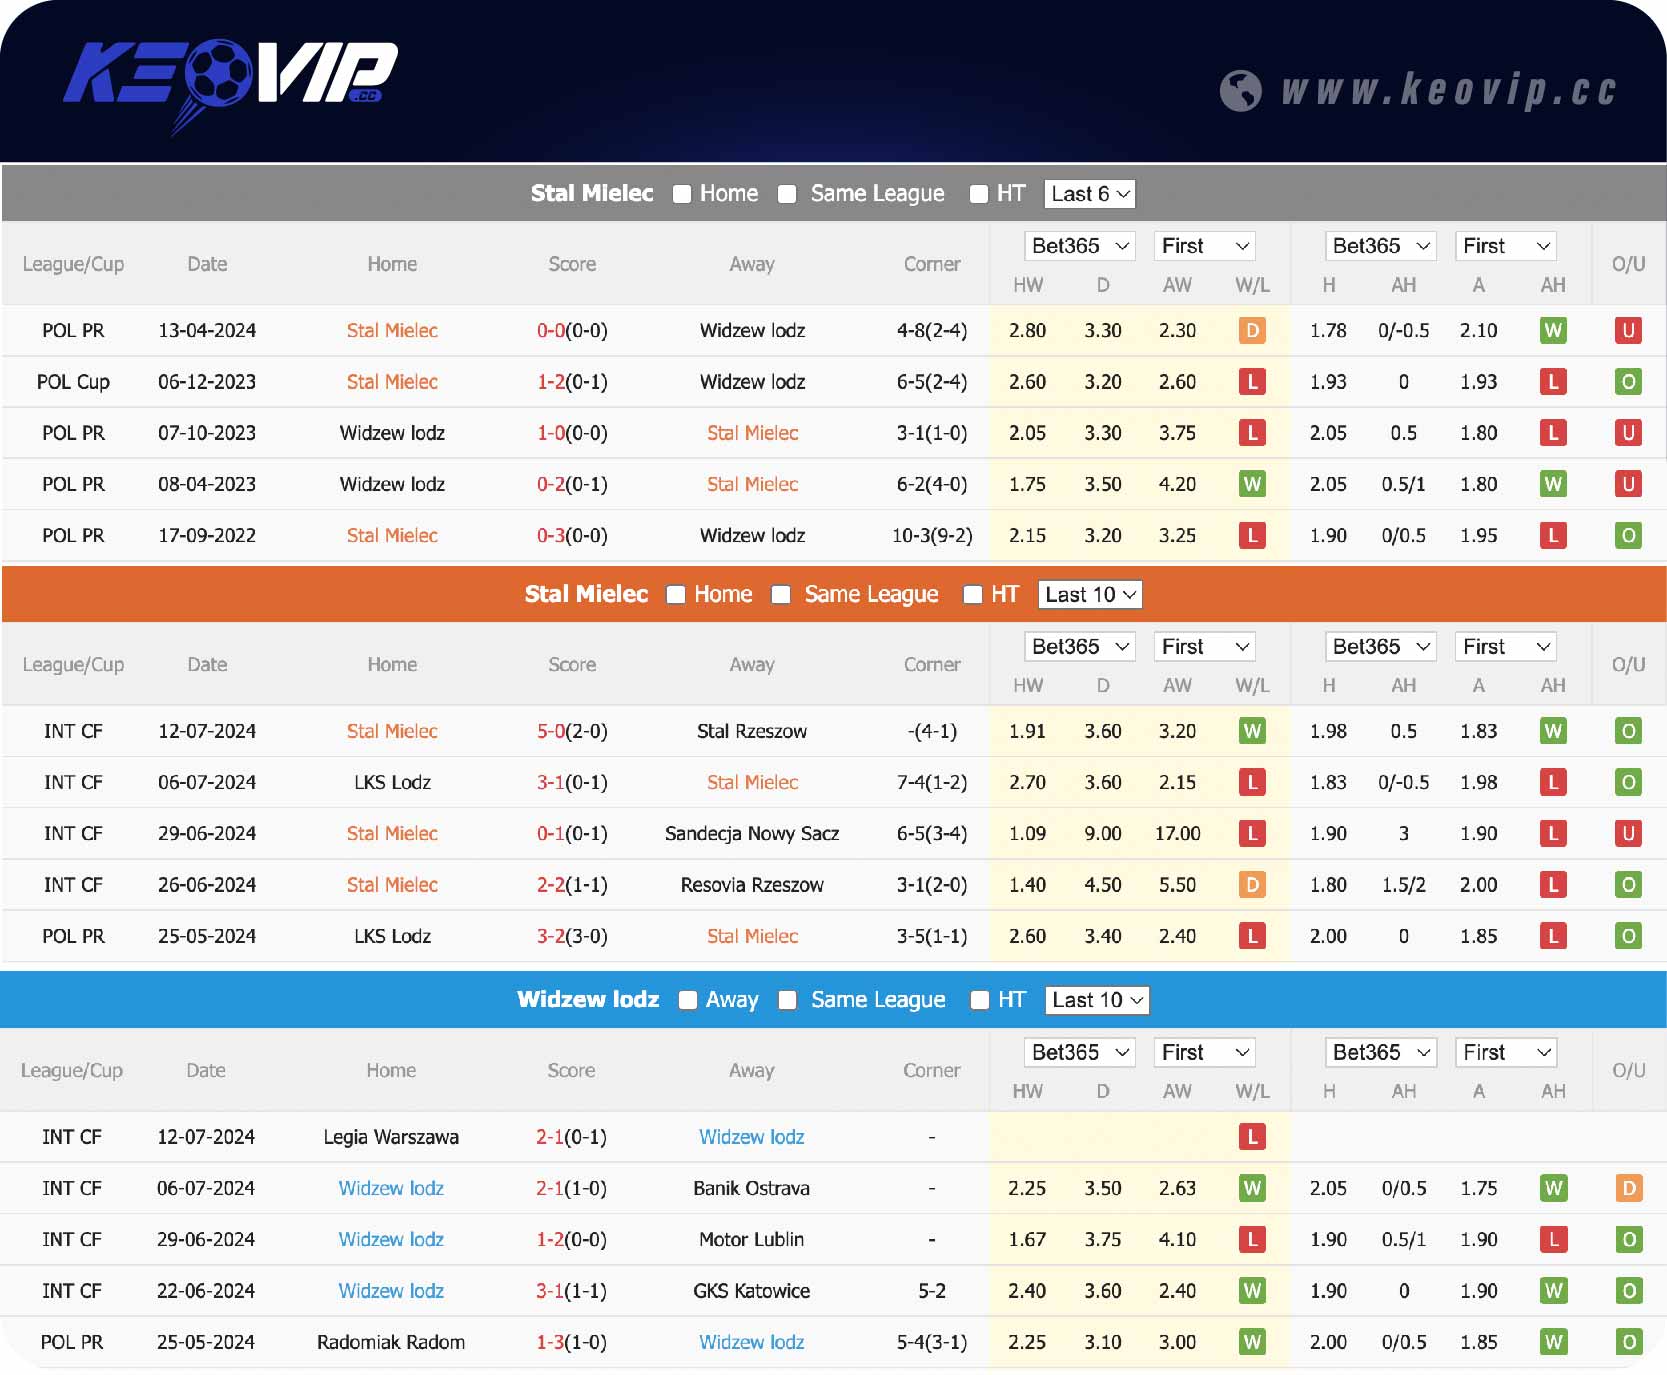Toggle Same League checkbox in orange Stal Mielec header
The height and width of the screenshot is (1375, 1667).
tap(781, 595)
